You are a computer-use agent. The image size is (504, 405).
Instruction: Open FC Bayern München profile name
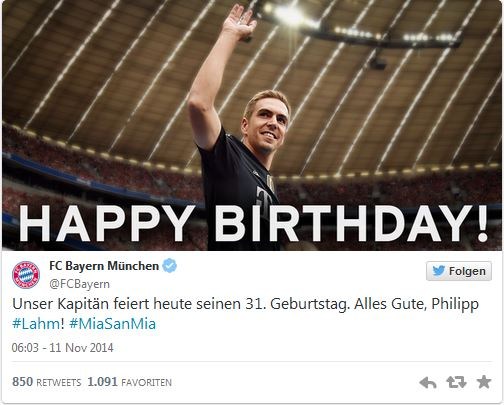(104, 266)
